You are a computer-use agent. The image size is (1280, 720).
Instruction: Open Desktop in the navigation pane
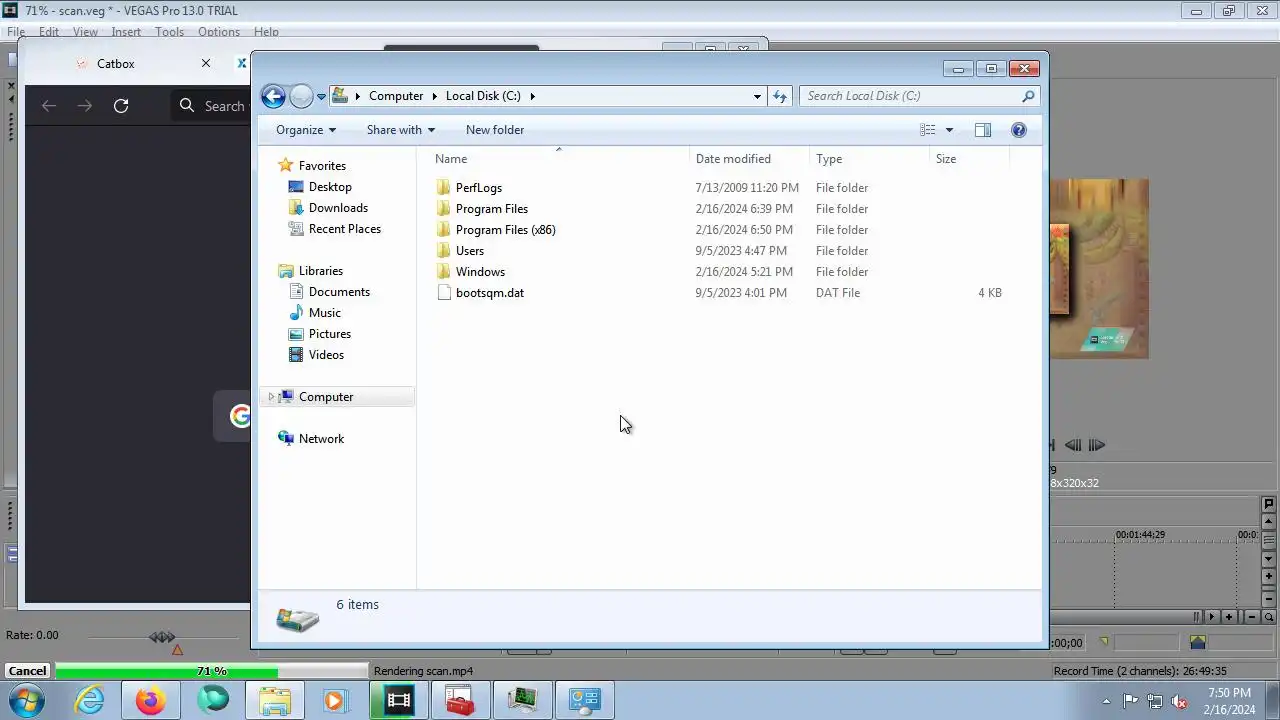[x=330, y=187]
